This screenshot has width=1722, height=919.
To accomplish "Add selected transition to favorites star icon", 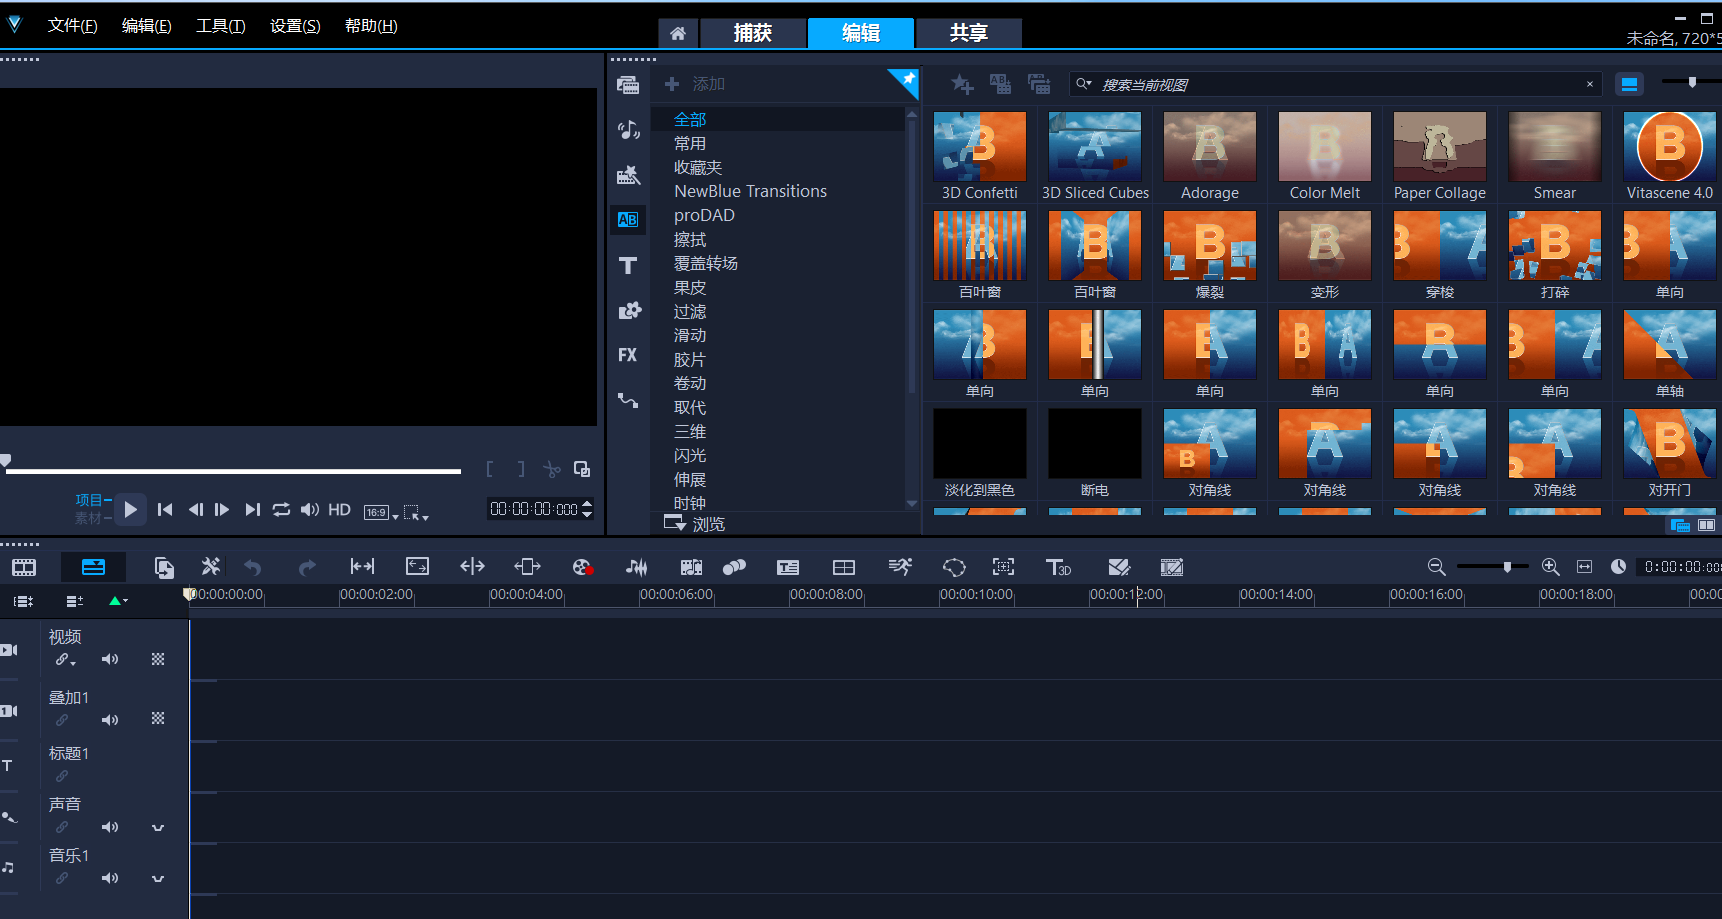I will pos(962,85).
